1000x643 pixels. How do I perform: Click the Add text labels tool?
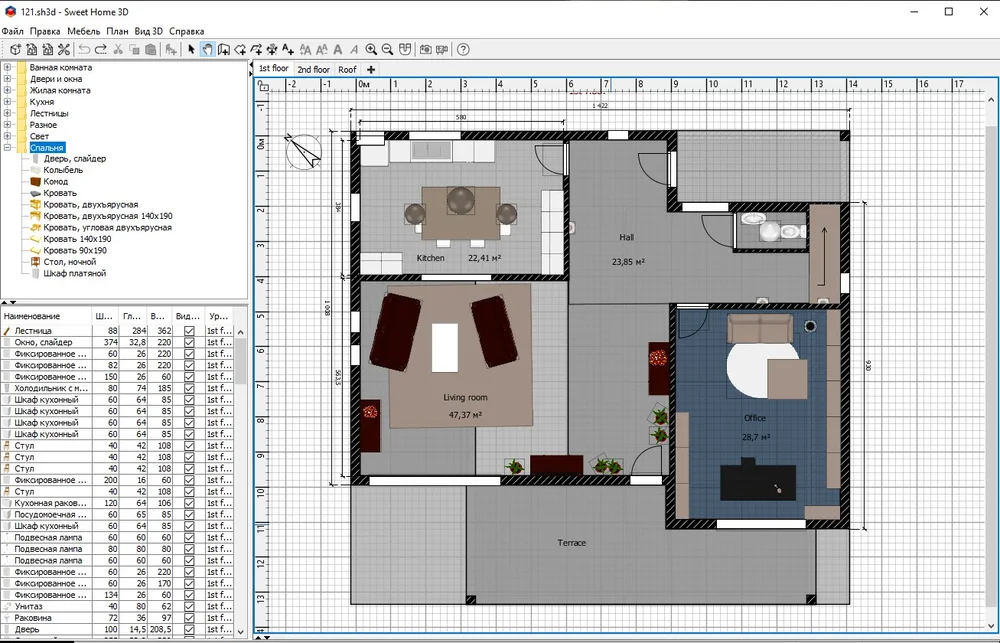pyautogui.click(x=288, y=49)
